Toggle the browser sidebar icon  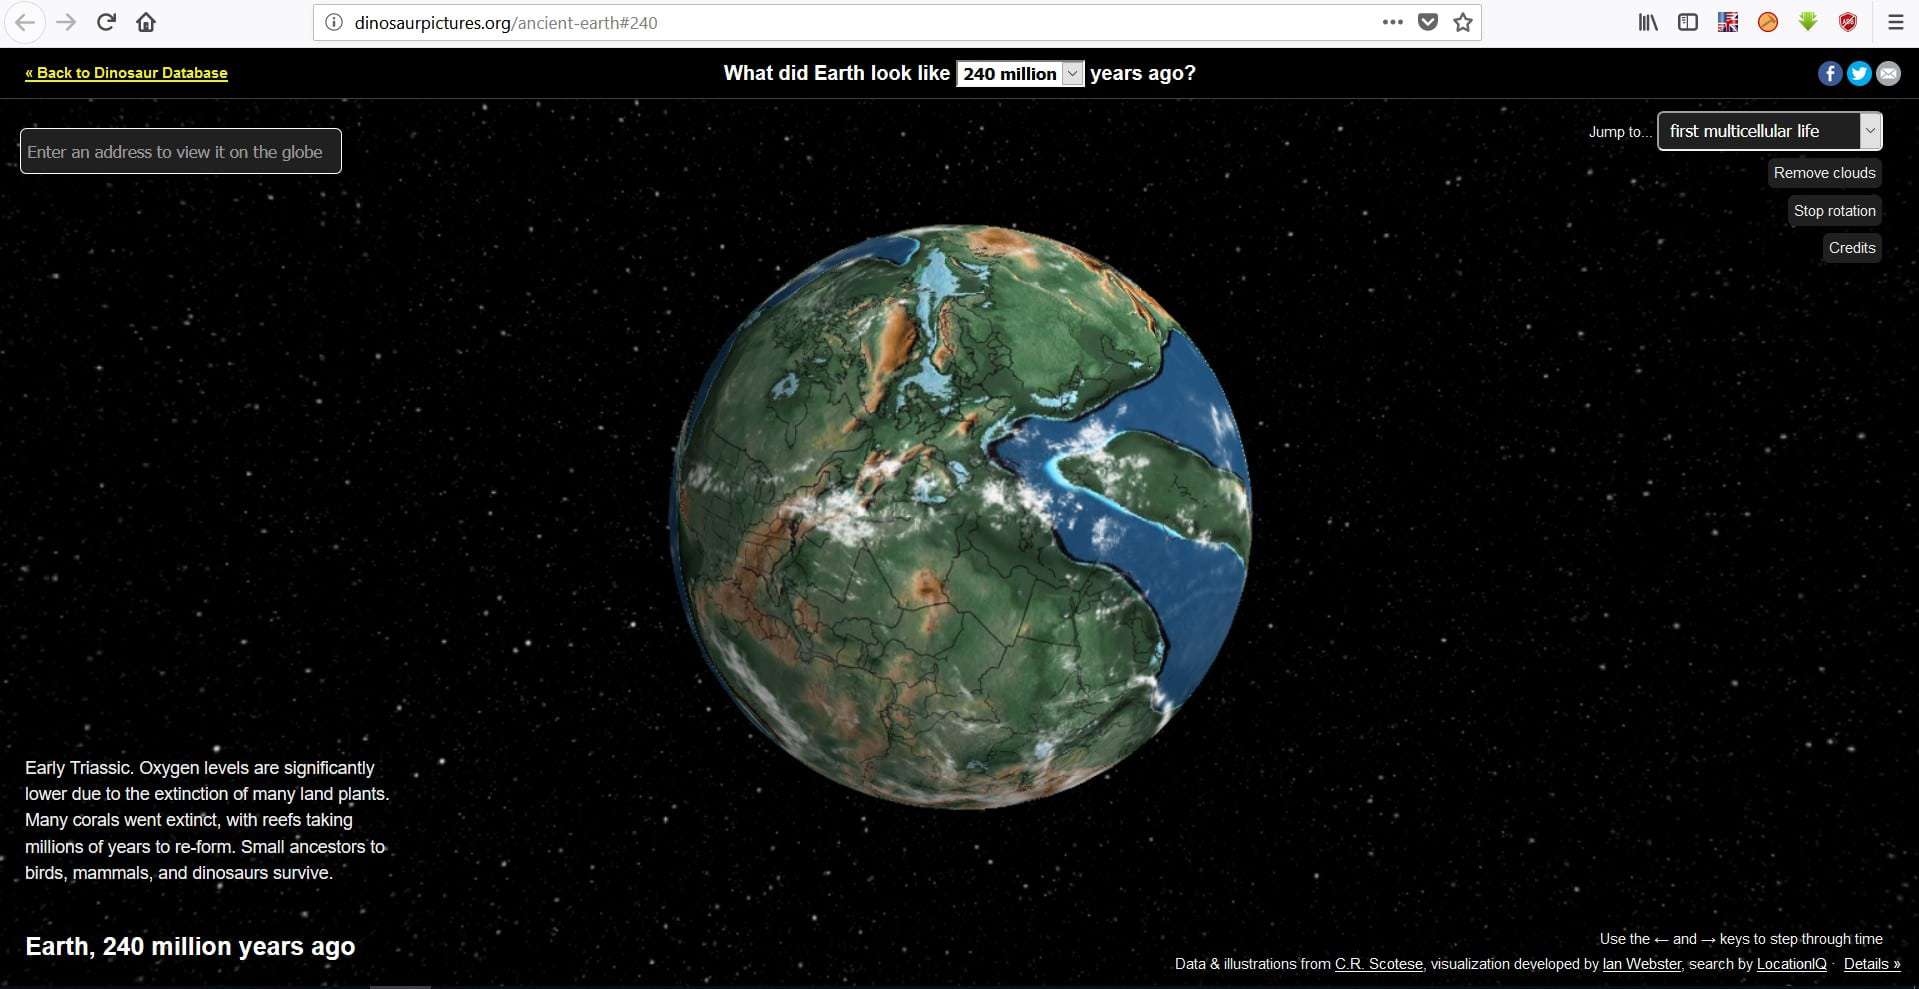[x=1688, y=22]
